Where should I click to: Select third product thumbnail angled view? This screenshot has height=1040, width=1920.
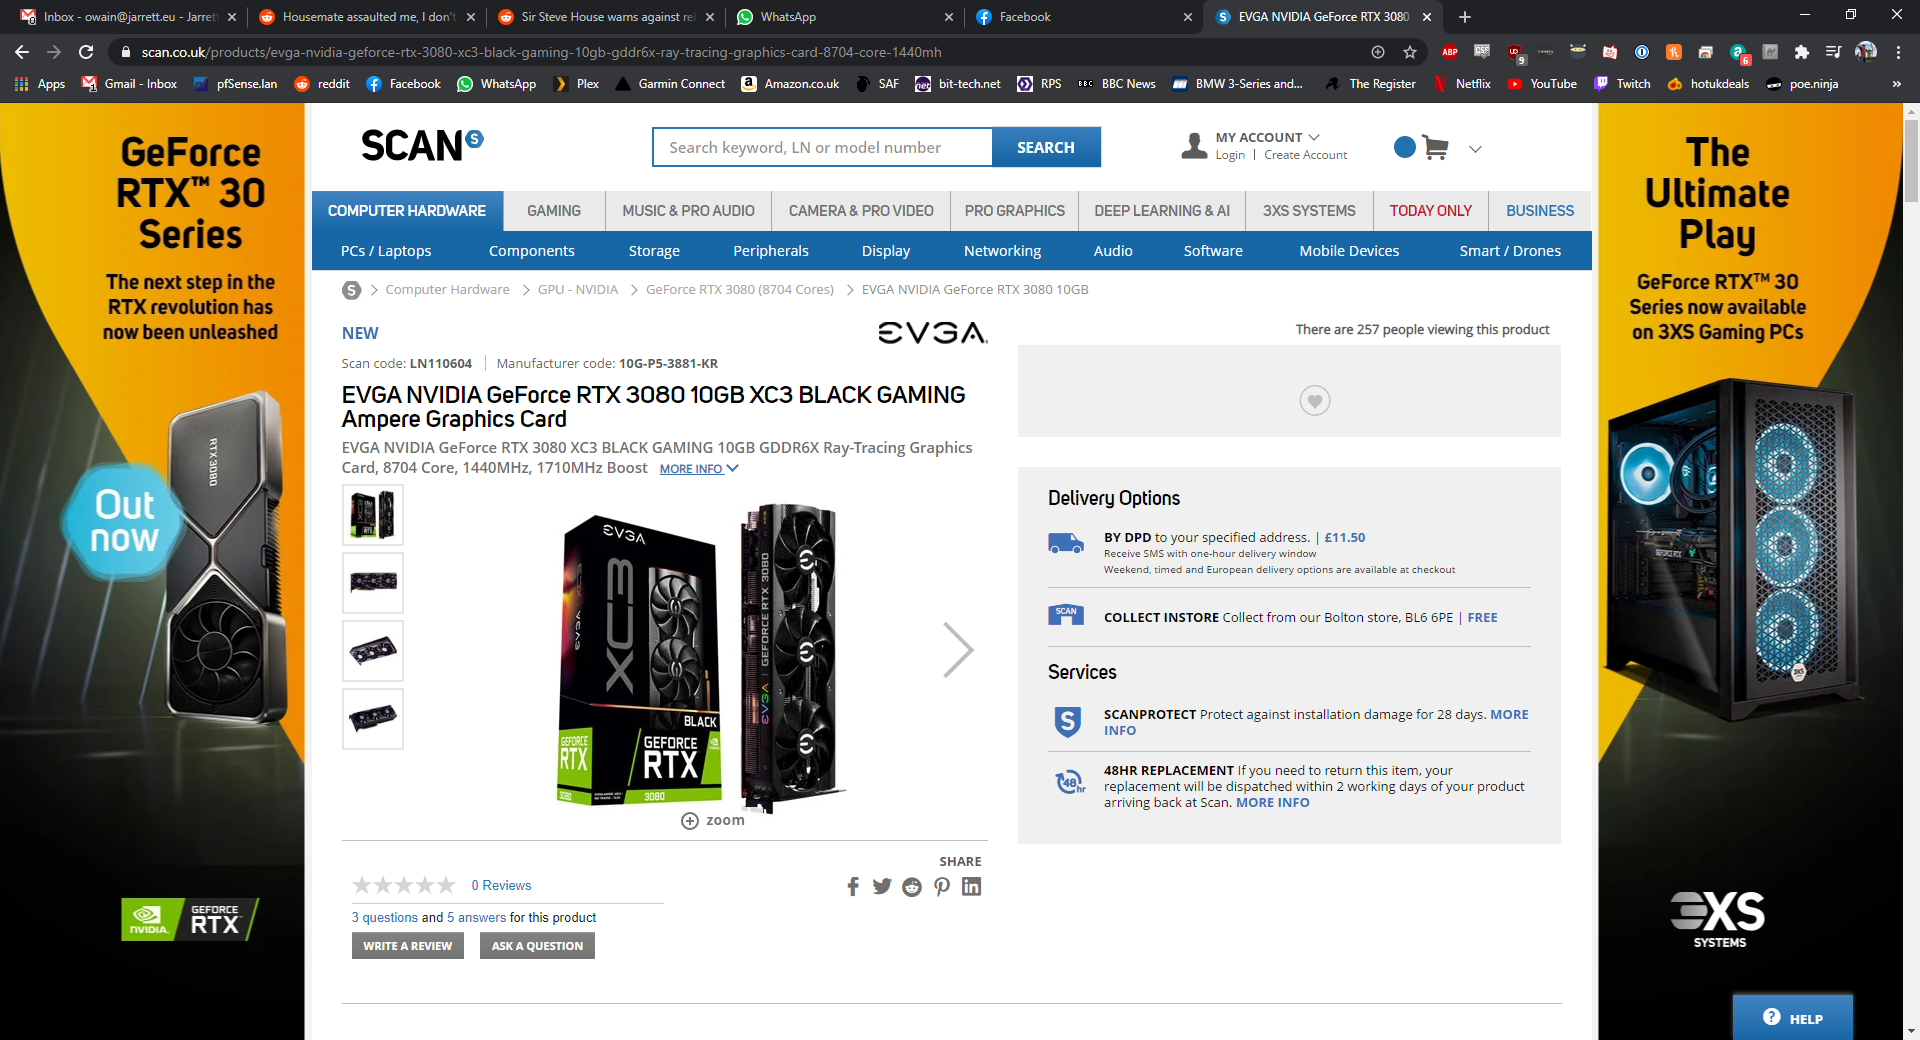[x=373, y=651]
